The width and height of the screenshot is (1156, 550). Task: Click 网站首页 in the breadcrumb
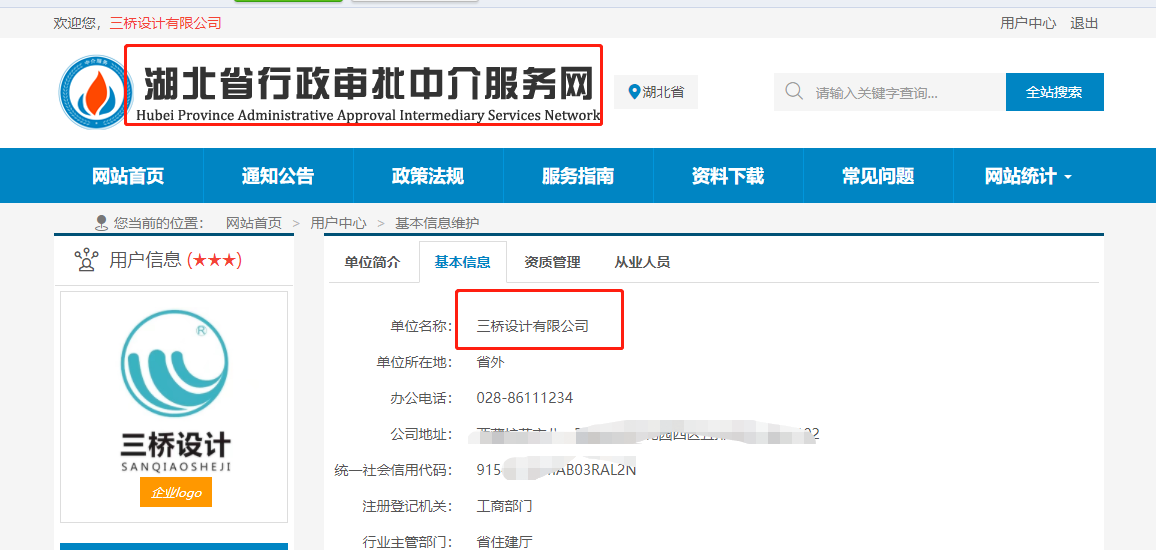pyautogui.click(x=254, y=223)
